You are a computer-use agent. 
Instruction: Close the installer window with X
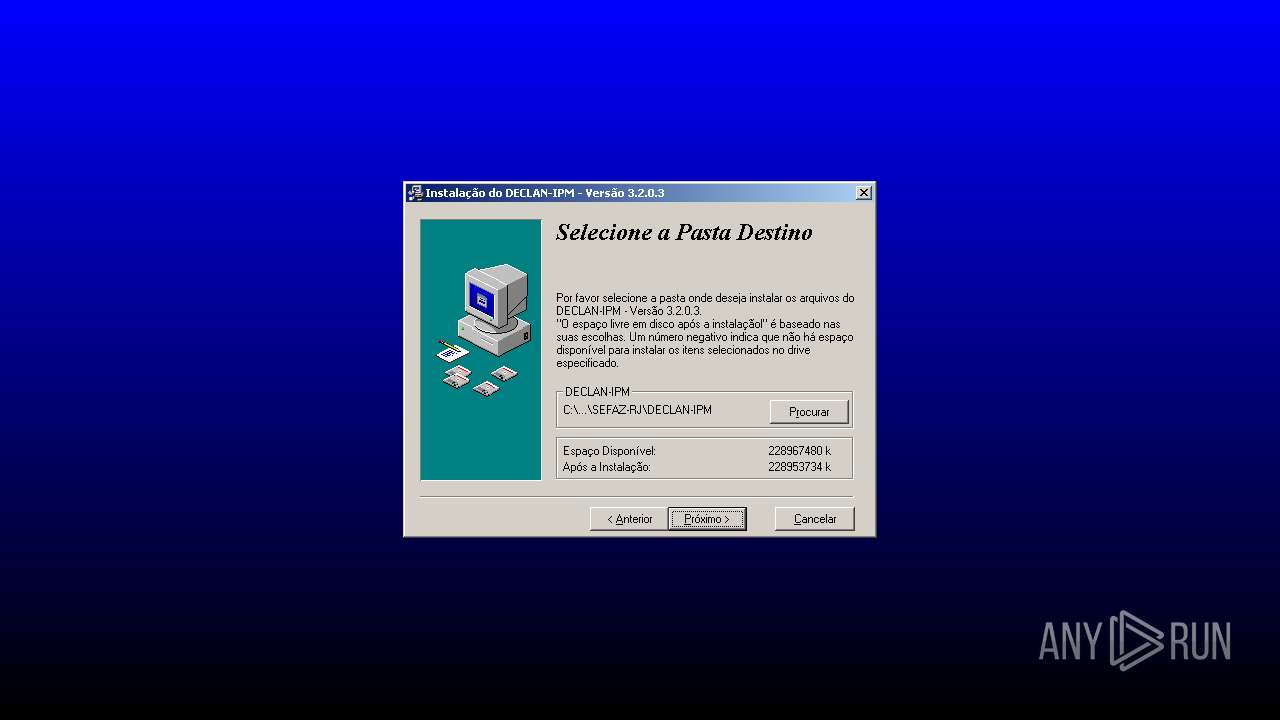pos(864,193)
